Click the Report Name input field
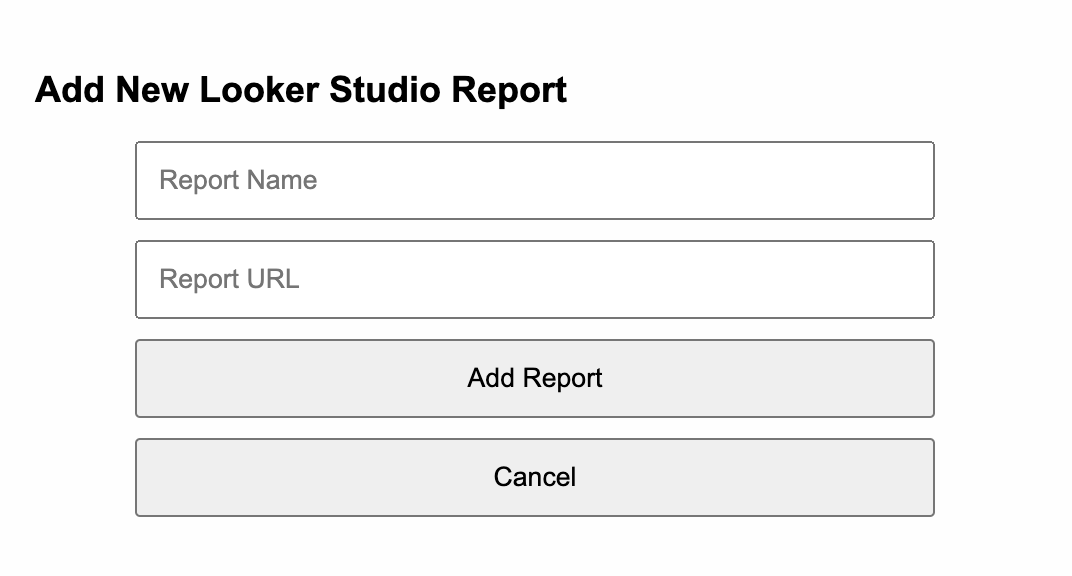 point(535,180)
